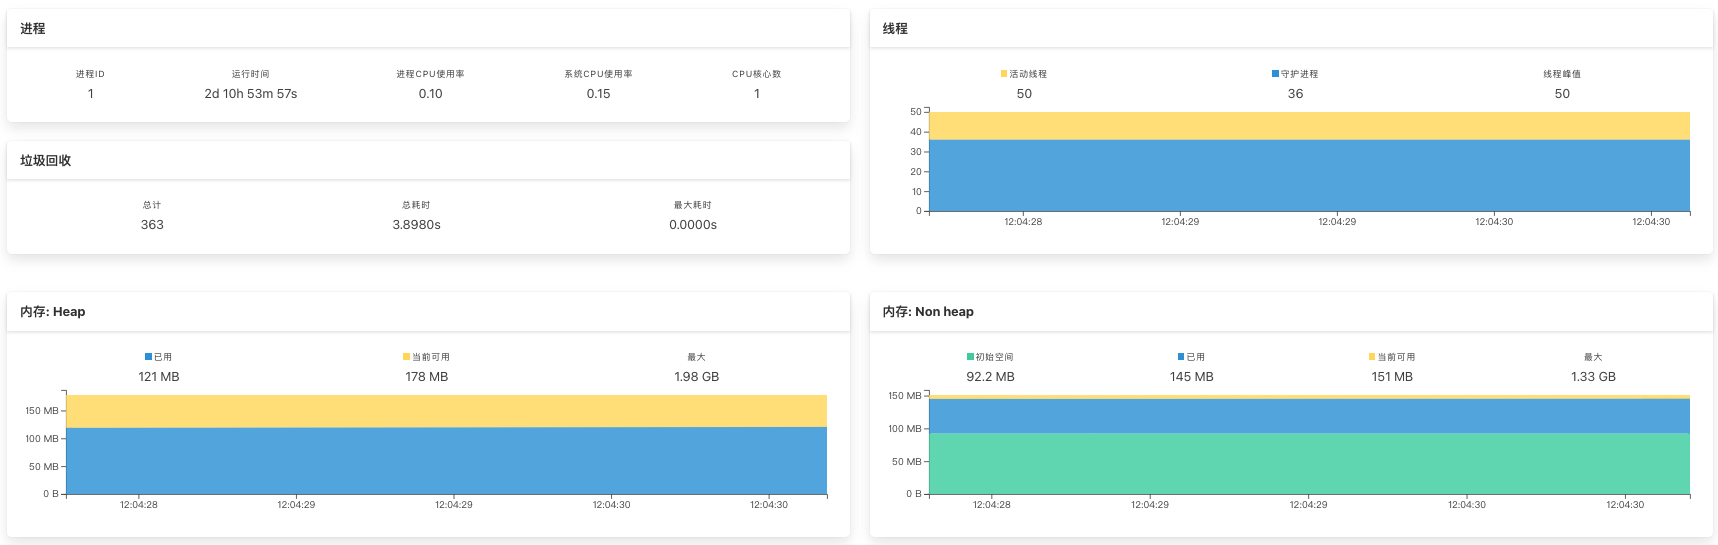The image size is (1718, 545).
Task: Click the Non heap used value 145 MB
Action: [1192, 377]
